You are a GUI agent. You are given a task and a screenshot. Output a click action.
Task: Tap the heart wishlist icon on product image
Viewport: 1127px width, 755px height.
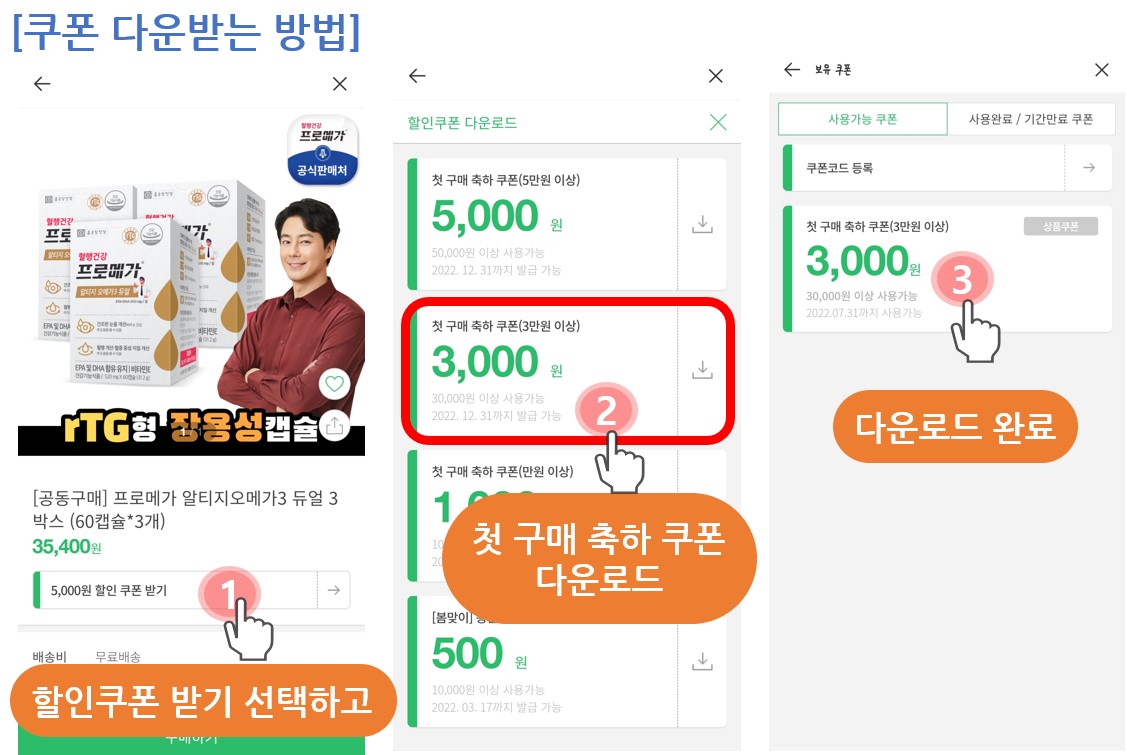(x=334, y=383)
